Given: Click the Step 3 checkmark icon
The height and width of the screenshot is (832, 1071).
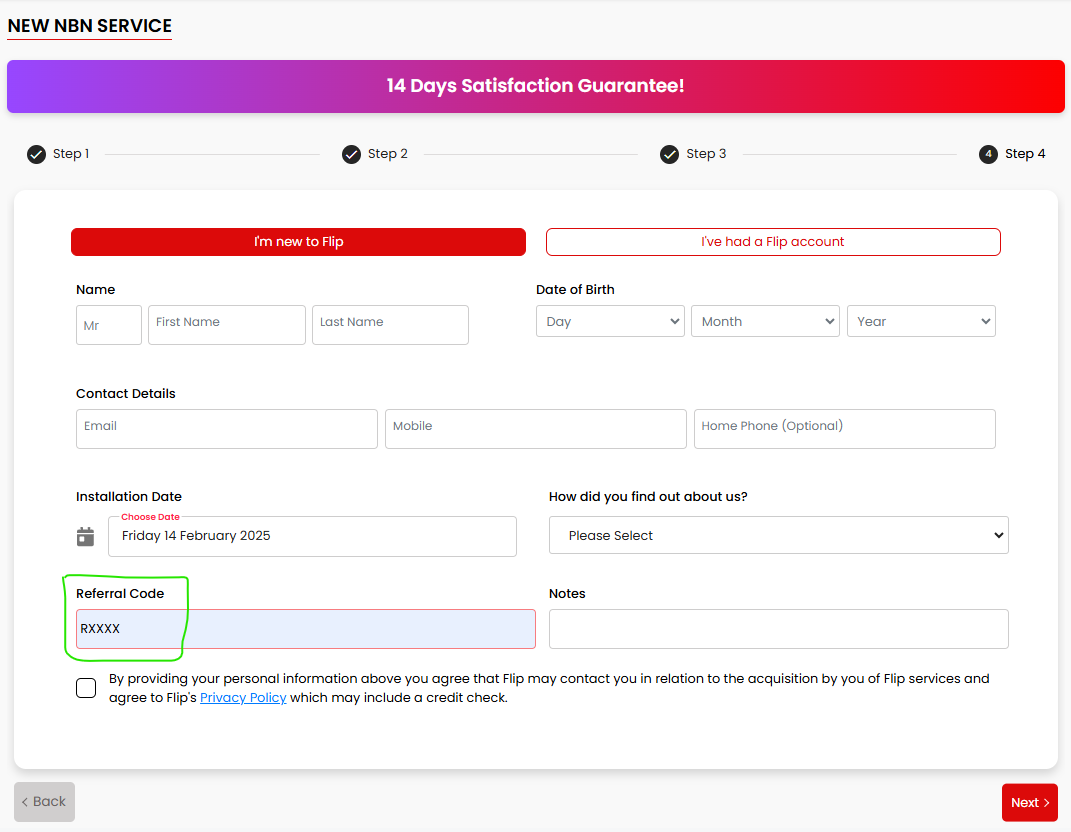Looking at the screenshot, I should [x=669, y=154].
